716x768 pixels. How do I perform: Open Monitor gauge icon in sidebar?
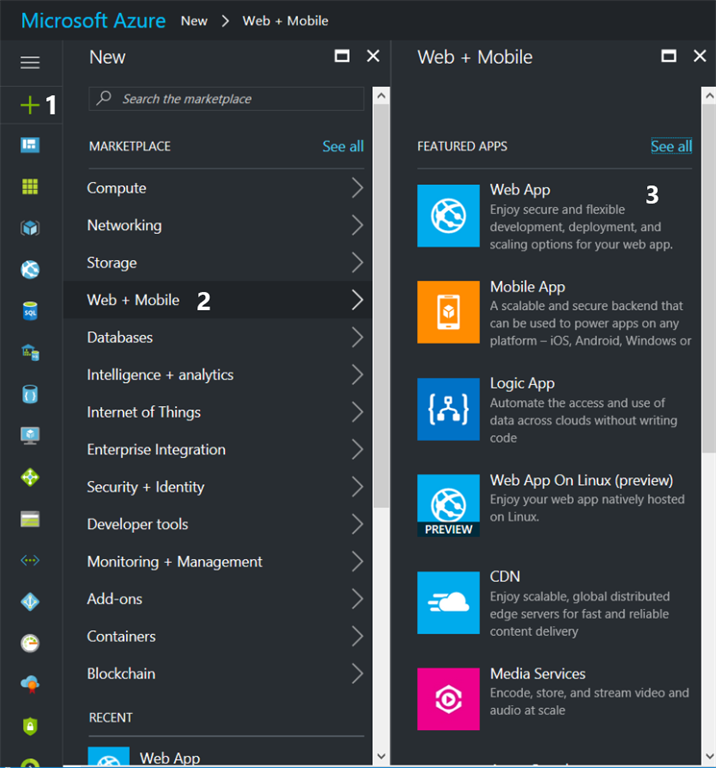30,643
